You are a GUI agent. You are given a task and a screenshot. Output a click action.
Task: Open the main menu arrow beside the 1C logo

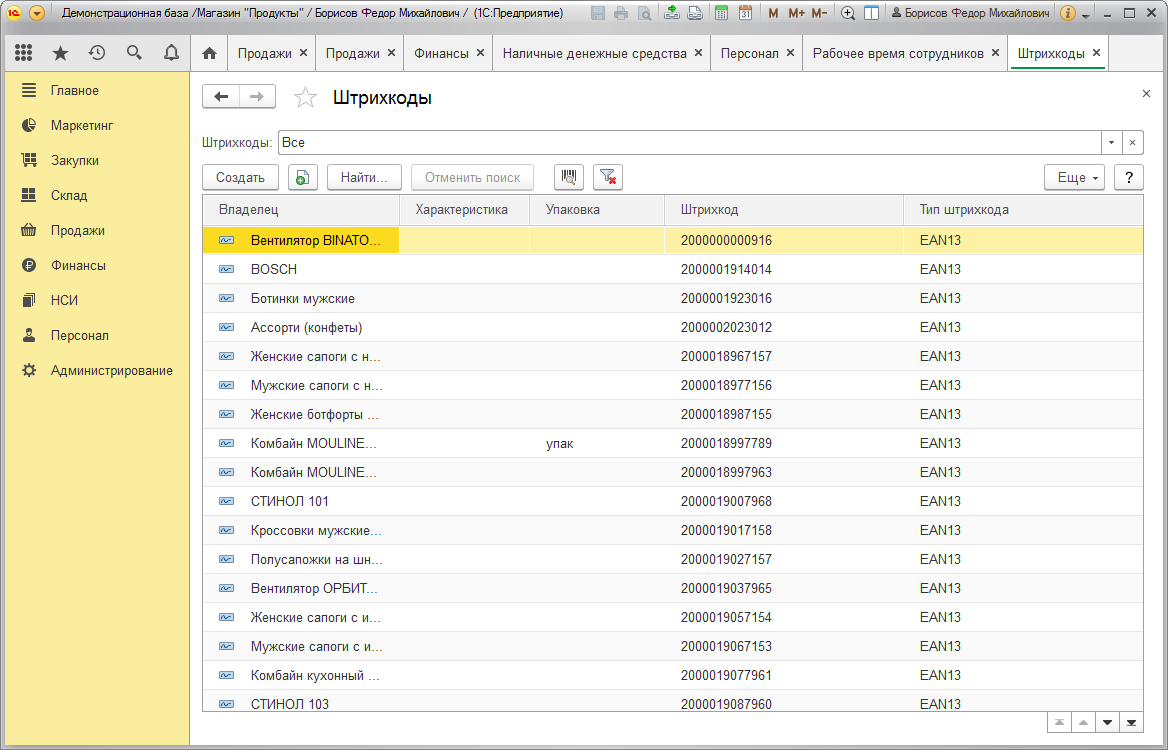coord(36,13)
